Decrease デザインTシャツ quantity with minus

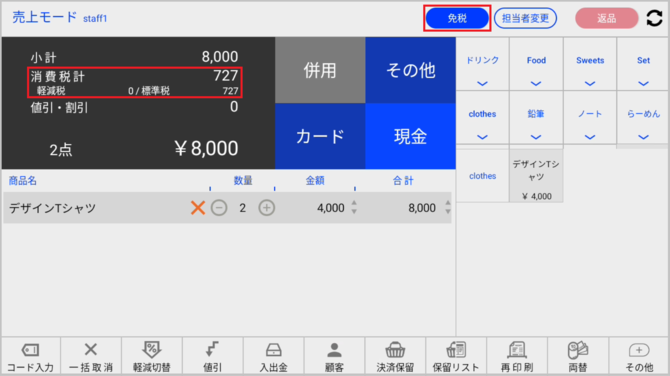click(219, 208)
